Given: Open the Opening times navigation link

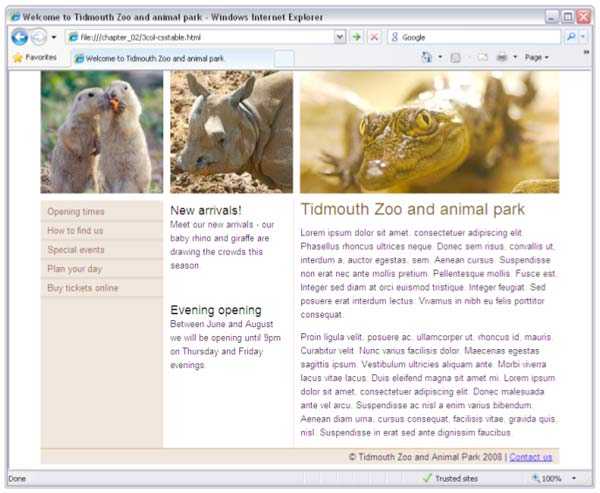Looking at the screenshot, I should point(76,212).
